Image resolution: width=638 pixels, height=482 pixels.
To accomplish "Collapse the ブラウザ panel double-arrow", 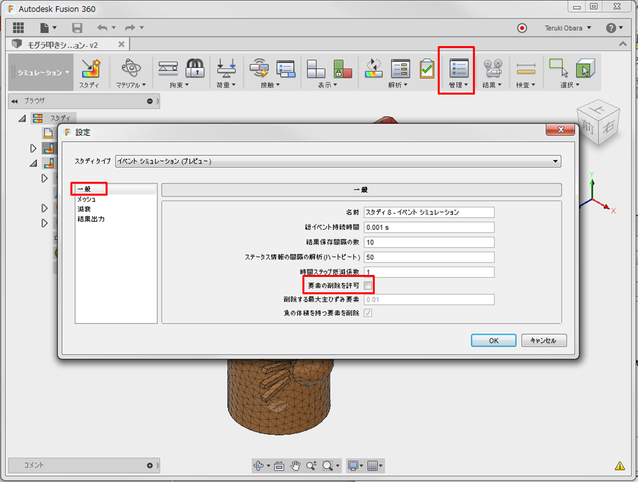I will point(15,101).
